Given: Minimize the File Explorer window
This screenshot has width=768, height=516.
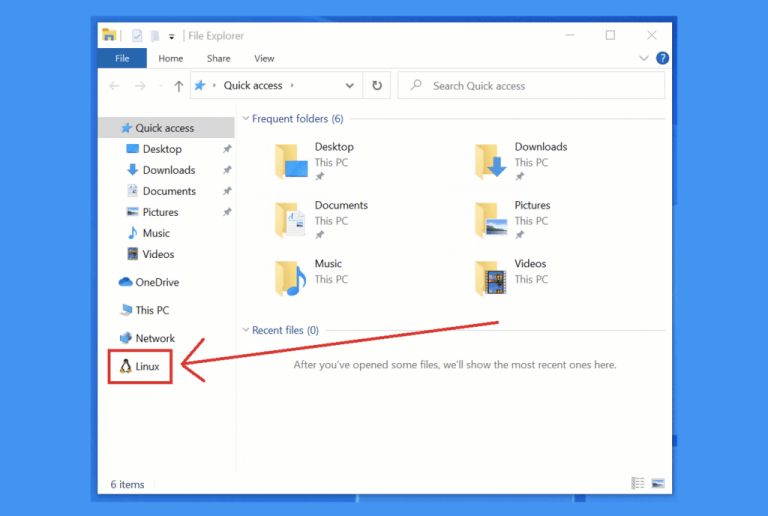Looking at the screenshot, I should pos(570,35).
